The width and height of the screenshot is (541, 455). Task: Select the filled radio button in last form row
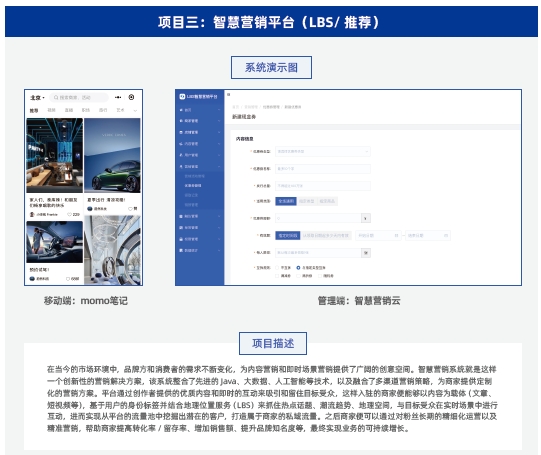coord(298,267)
